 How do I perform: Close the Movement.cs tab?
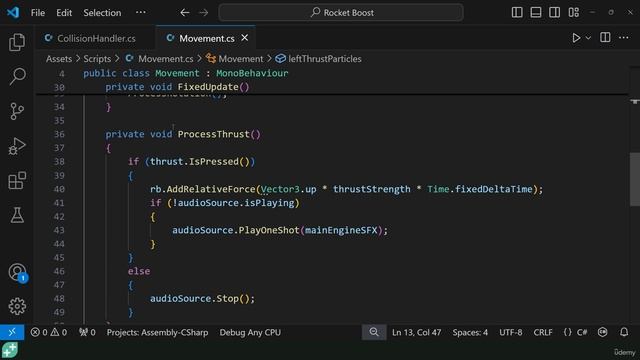click(244, 38)
